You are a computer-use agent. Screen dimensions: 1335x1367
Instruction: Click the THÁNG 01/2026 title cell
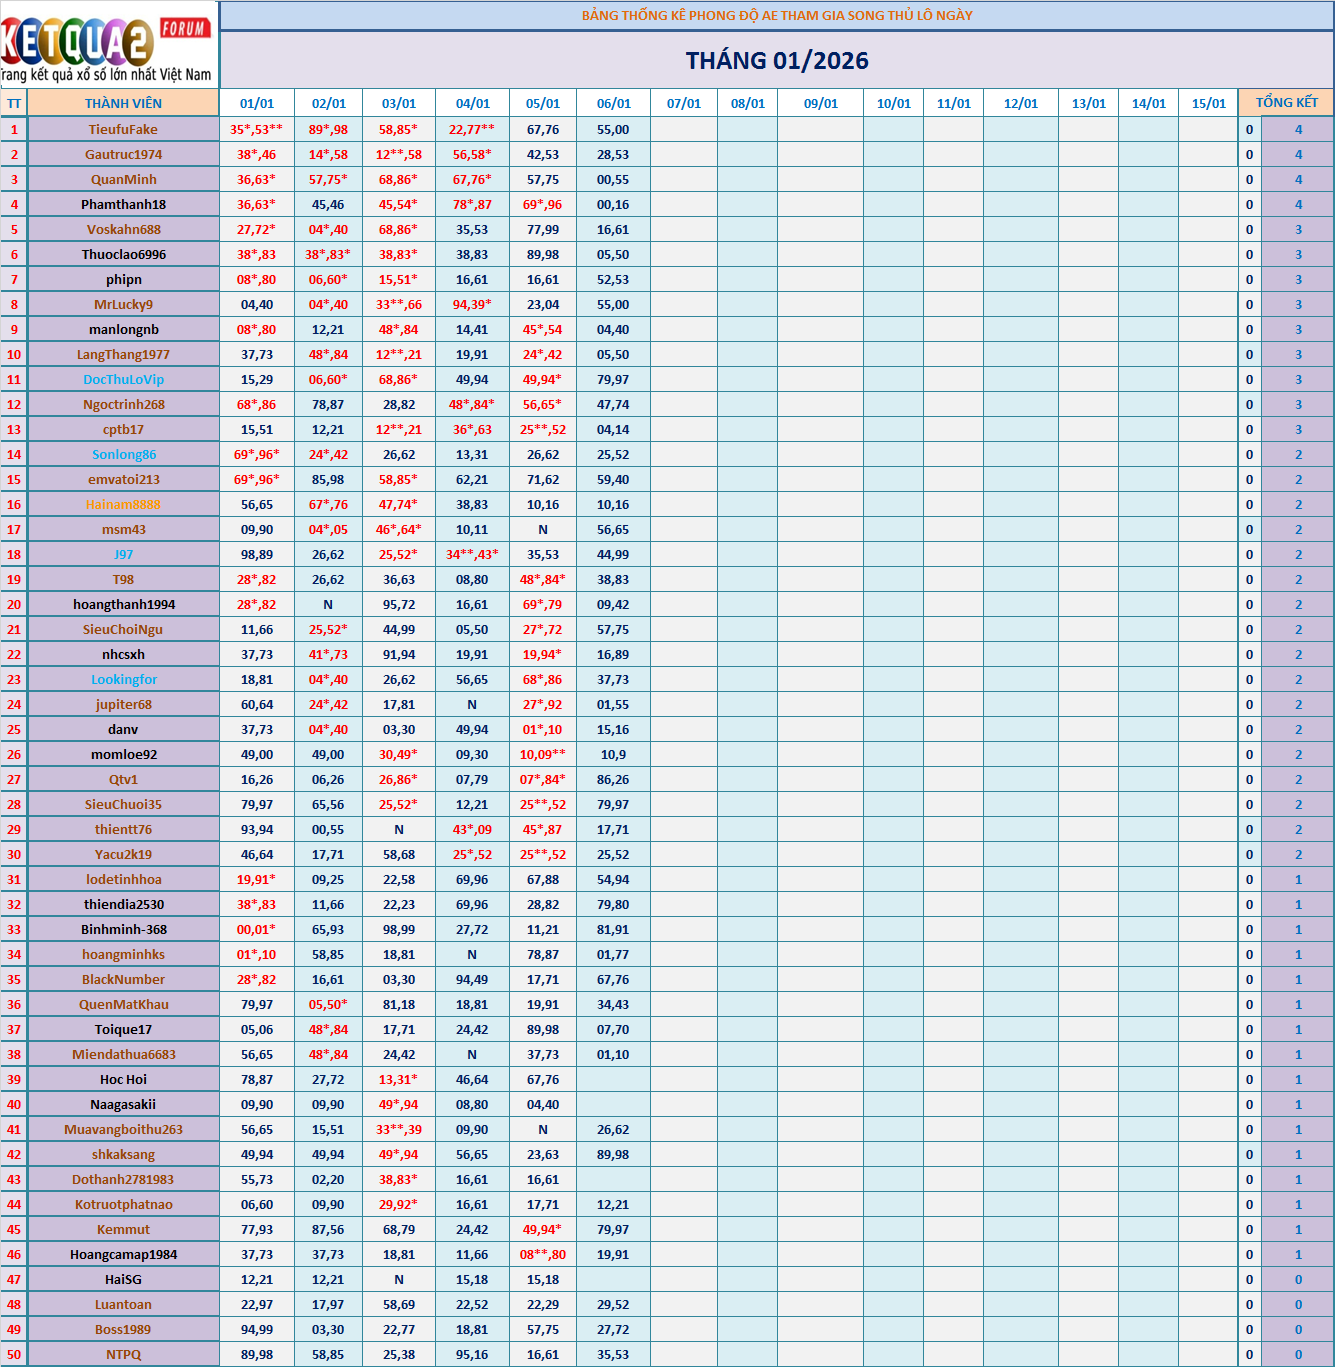click(776, 61)
